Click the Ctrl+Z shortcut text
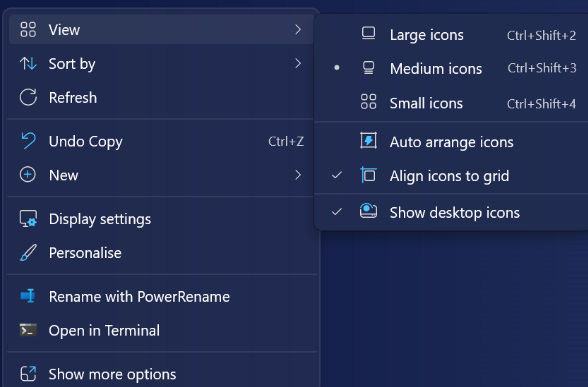This screenshot has height=387, width=588. 286,141
